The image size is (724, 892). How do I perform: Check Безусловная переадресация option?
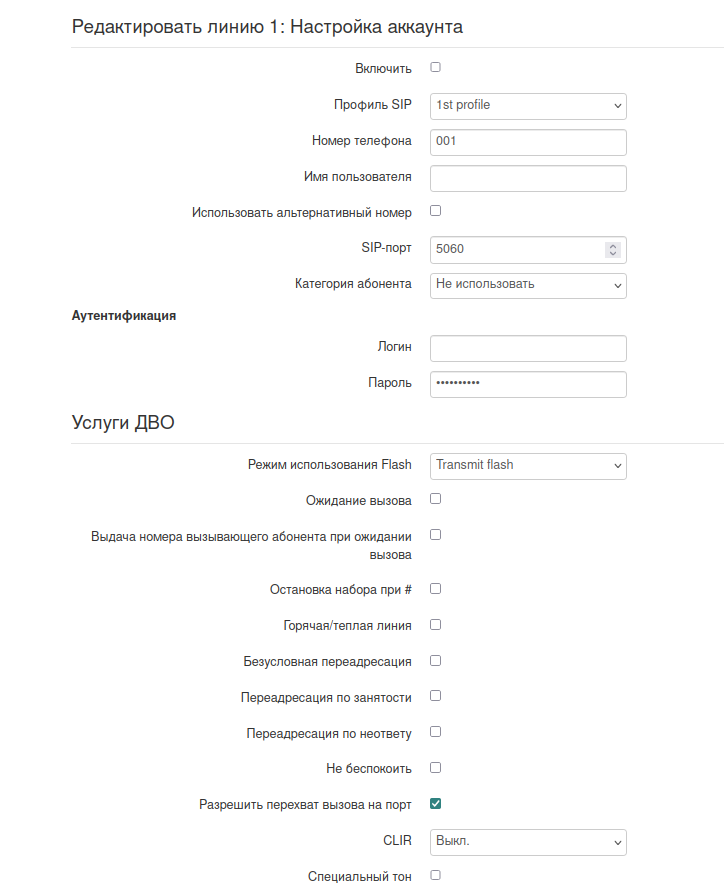click(435, 661)
